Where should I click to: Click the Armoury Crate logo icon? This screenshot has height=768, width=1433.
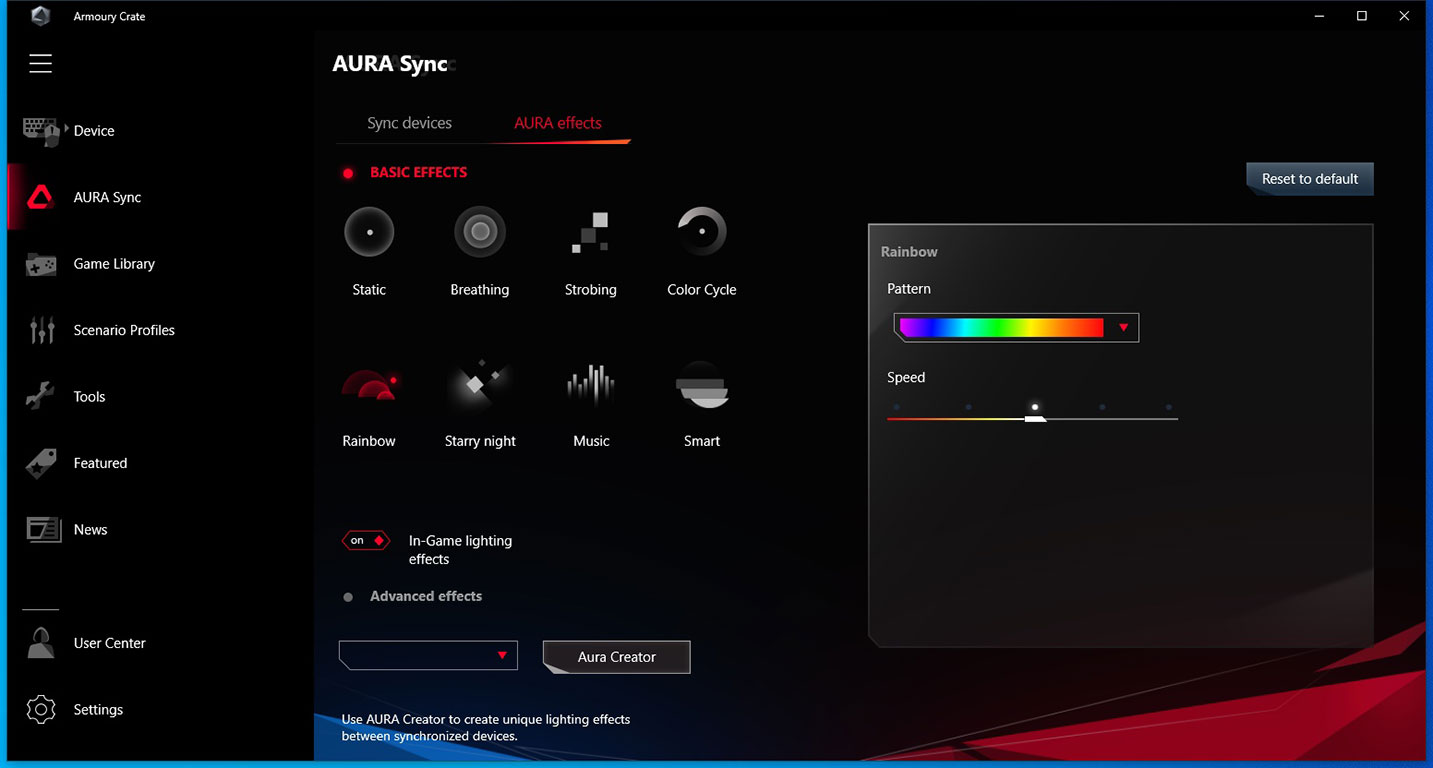click(x=41, y=16)
